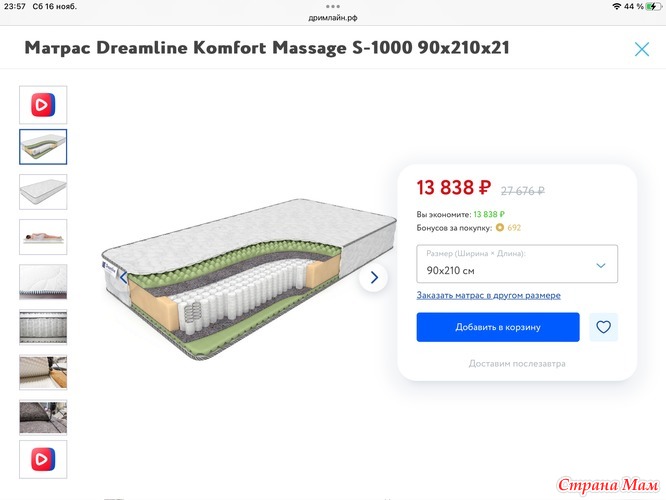Tap the Wi-Fi icon in status bar
Image resolution: width=666 pixels, height=500 pixels.
[616, 6]
